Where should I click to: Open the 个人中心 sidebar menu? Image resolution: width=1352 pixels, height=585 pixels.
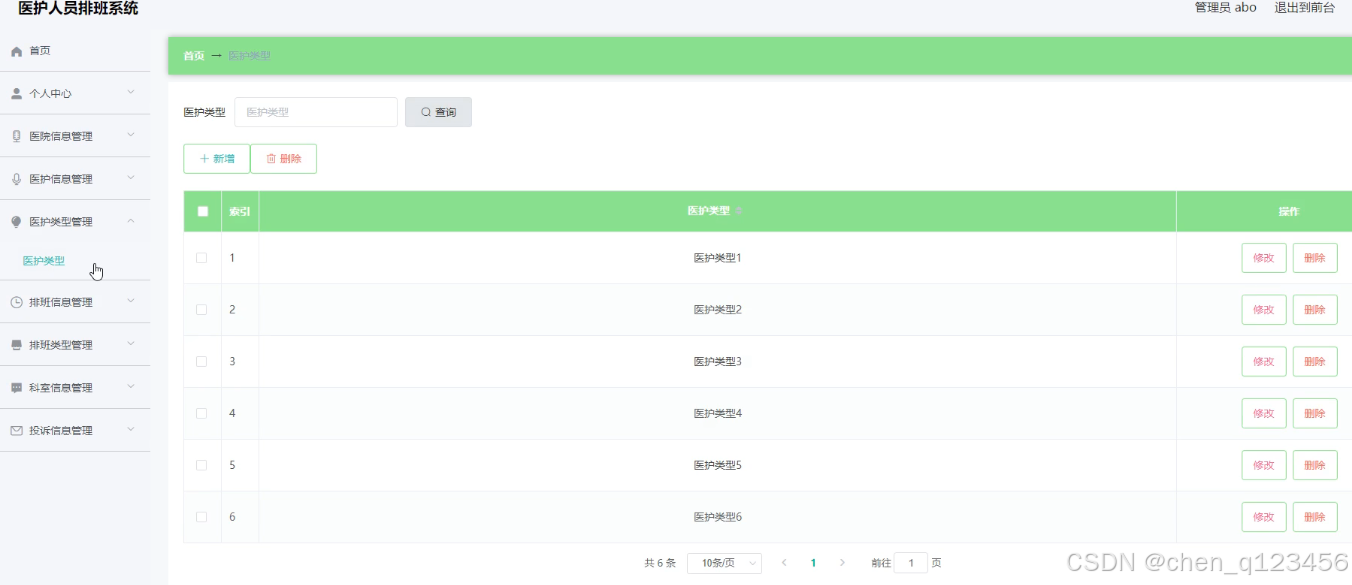[75, 93]
